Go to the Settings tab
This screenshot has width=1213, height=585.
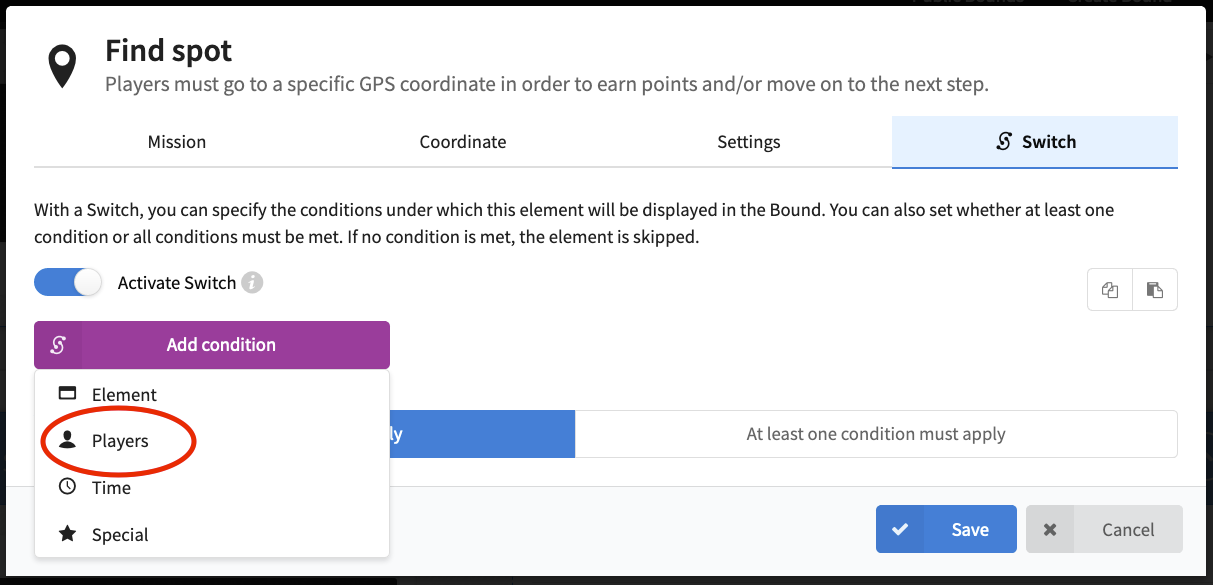point(749,142)
